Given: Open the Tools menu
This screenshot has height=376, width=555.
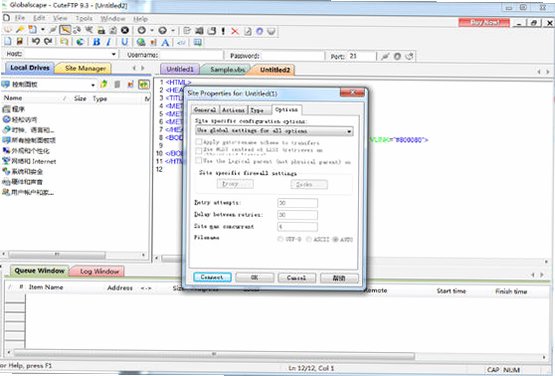Looking at the screenshot, I should point(84,18).
